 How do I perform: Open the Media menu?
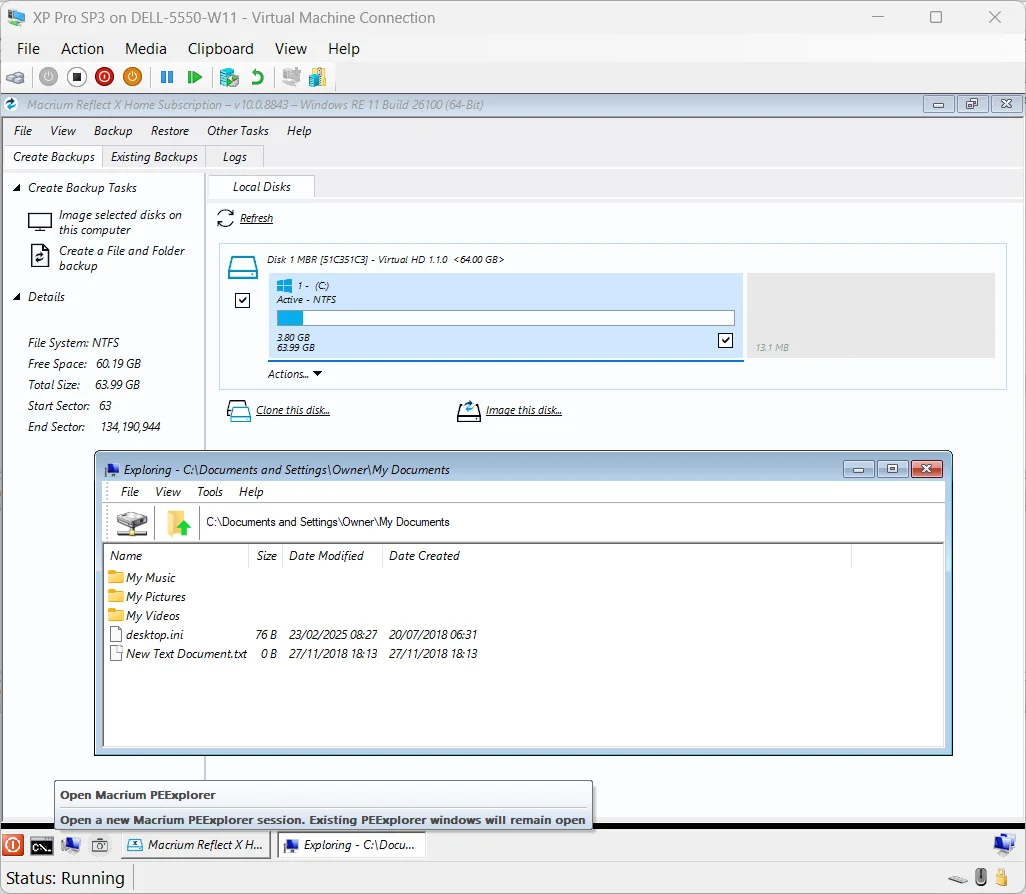point(146,49)
